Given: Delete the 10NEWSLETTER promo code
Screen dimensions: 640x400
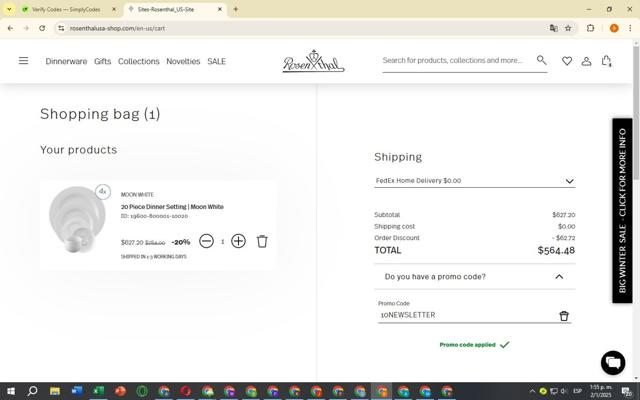Looking at the screenshot, I should click(x=564, y=316).
